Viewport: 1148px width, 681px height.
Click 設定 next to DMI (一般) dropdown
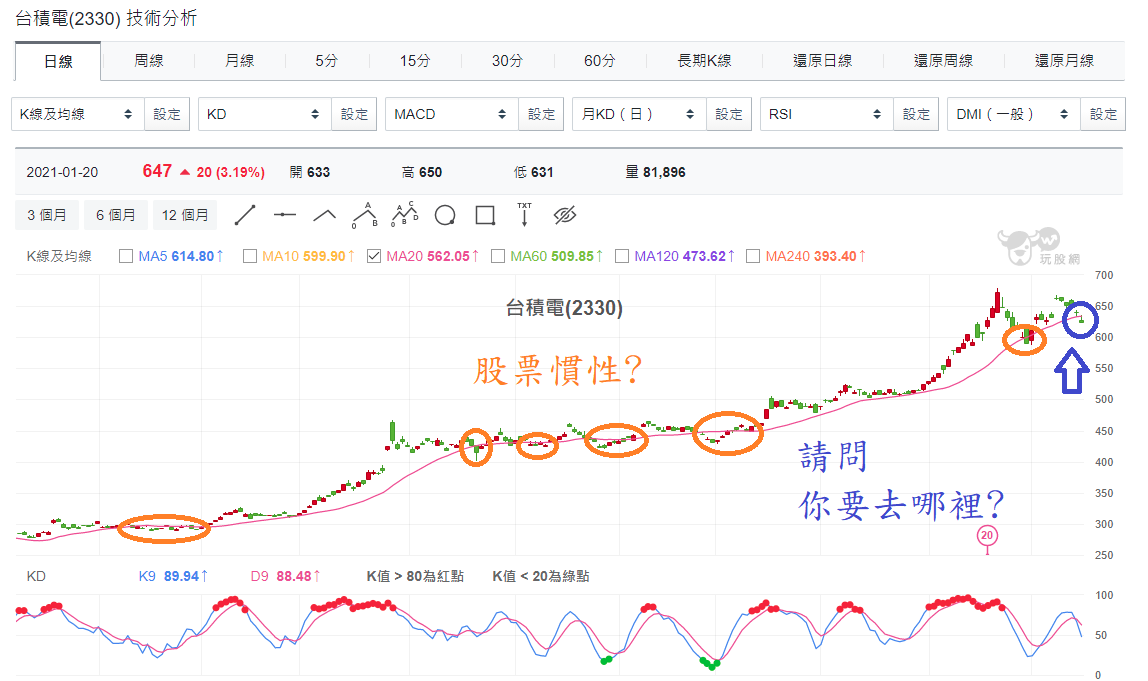1103,114
